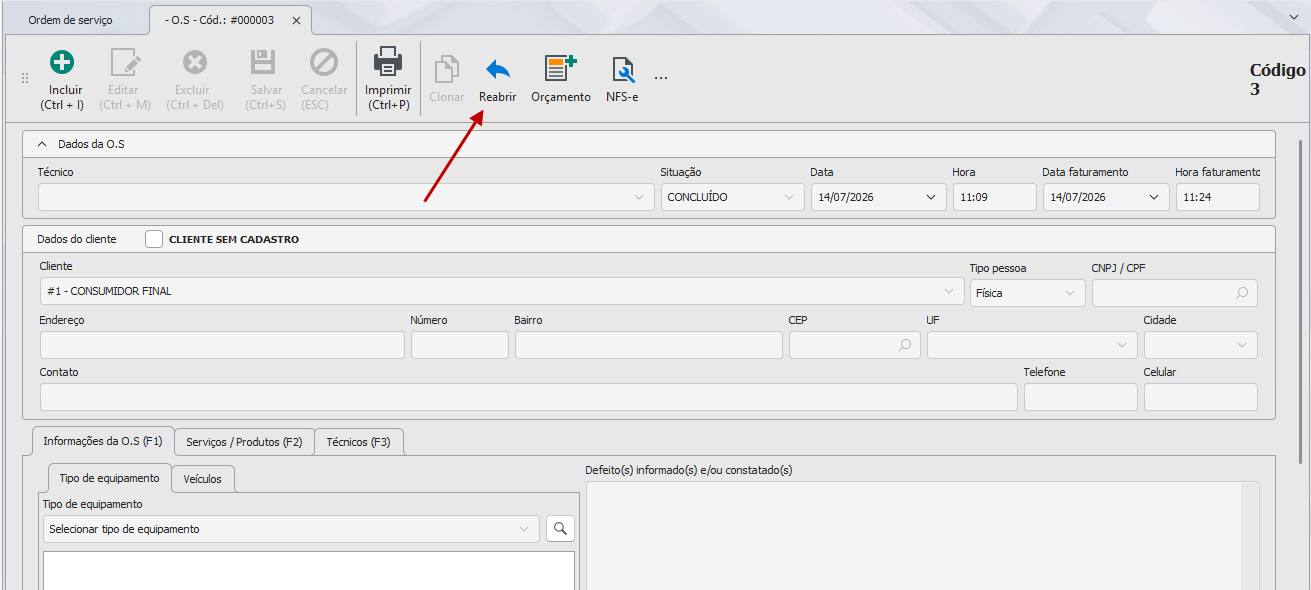Look up CEP with search icon
The width and height of the screenshot is (1311, 590).
point(905,345)
